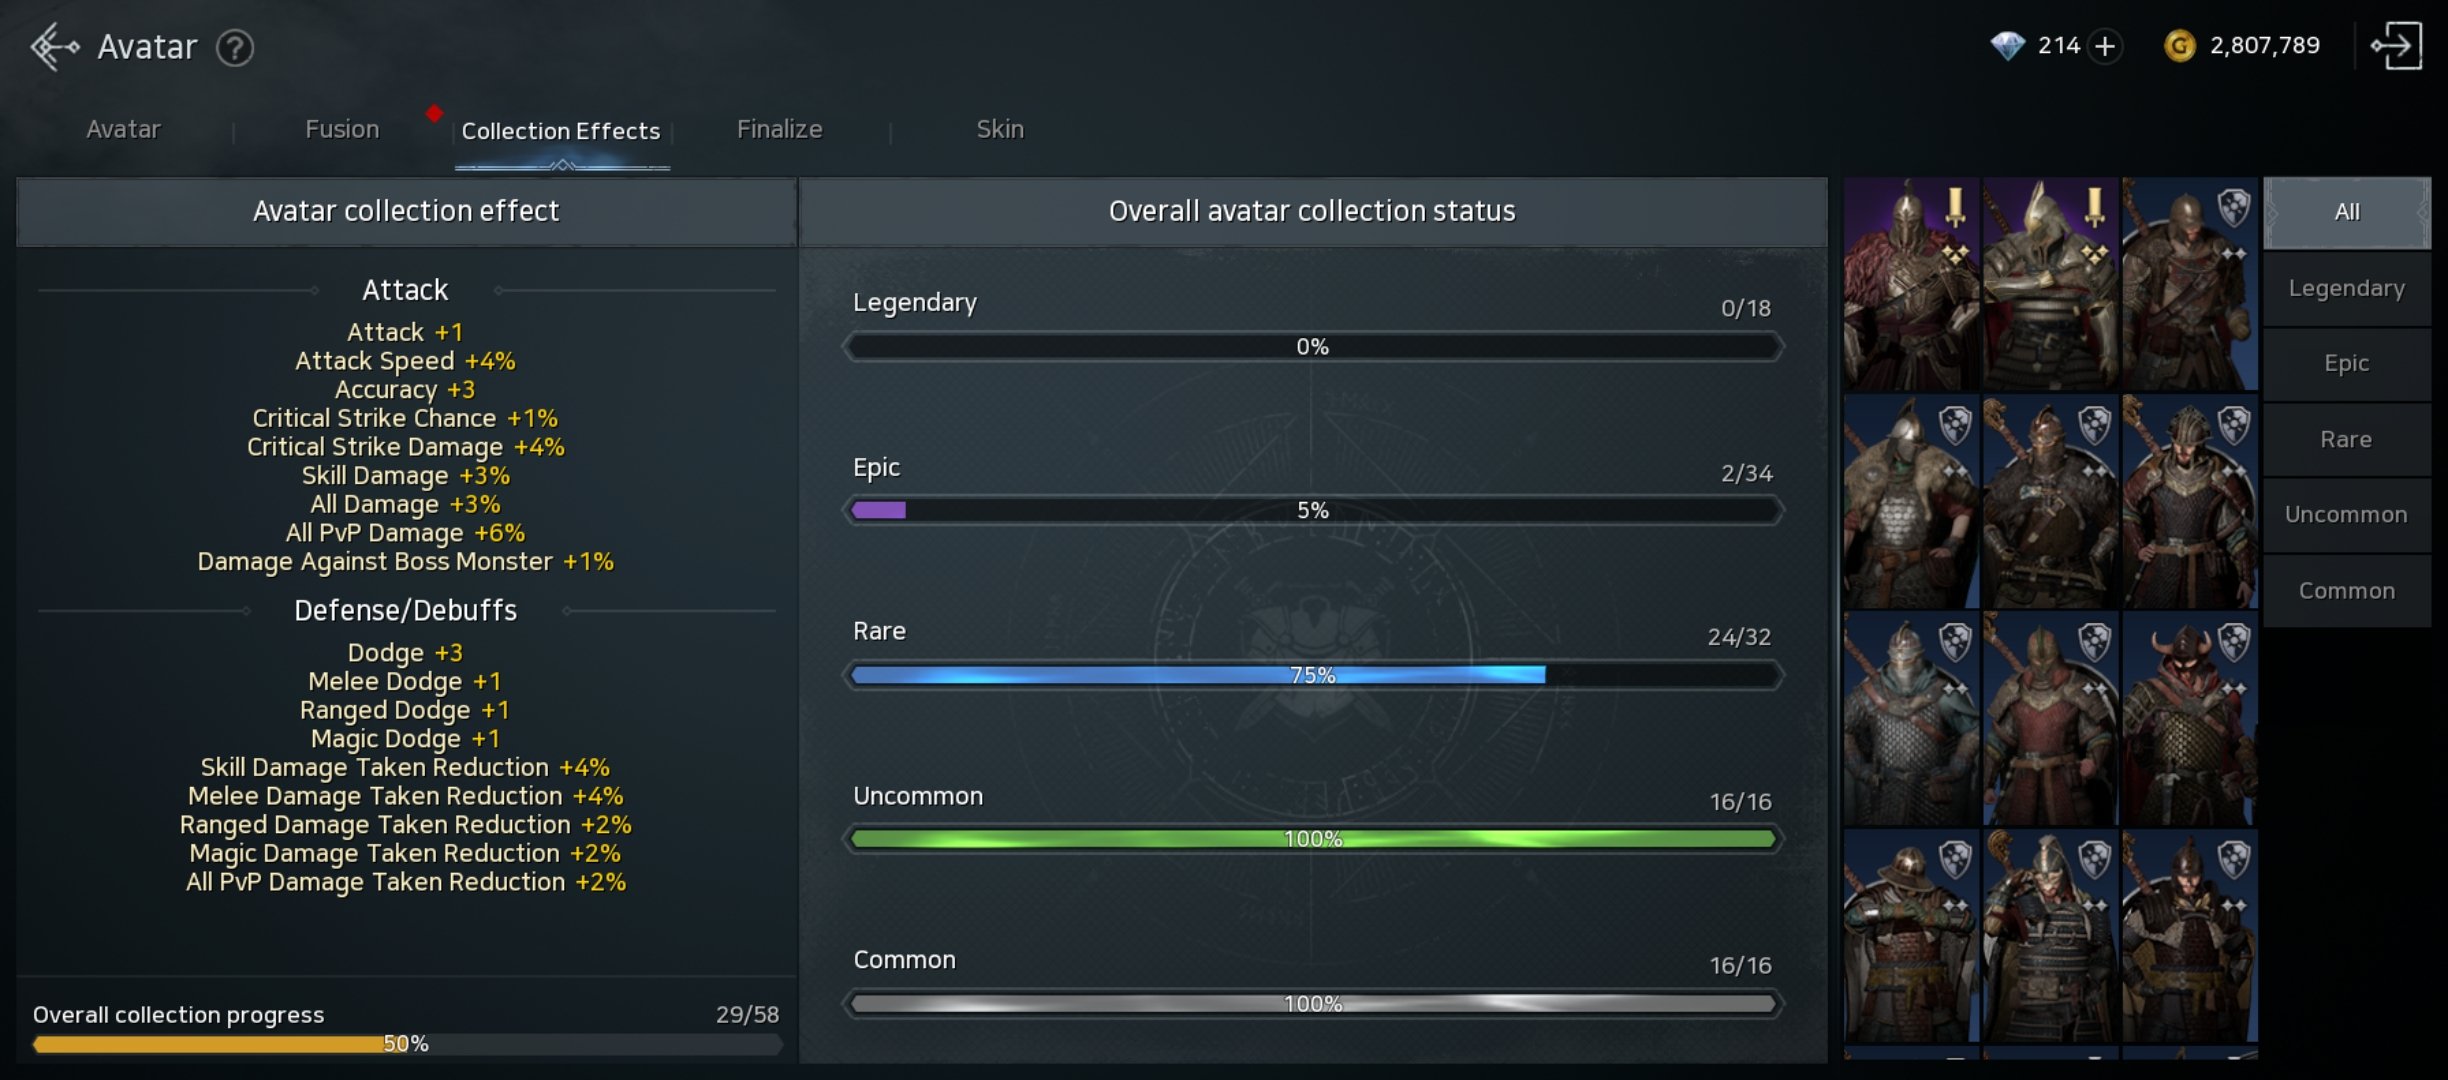
Task: Filter avatars by Epic rarity
Action: tap(2346, 363)
